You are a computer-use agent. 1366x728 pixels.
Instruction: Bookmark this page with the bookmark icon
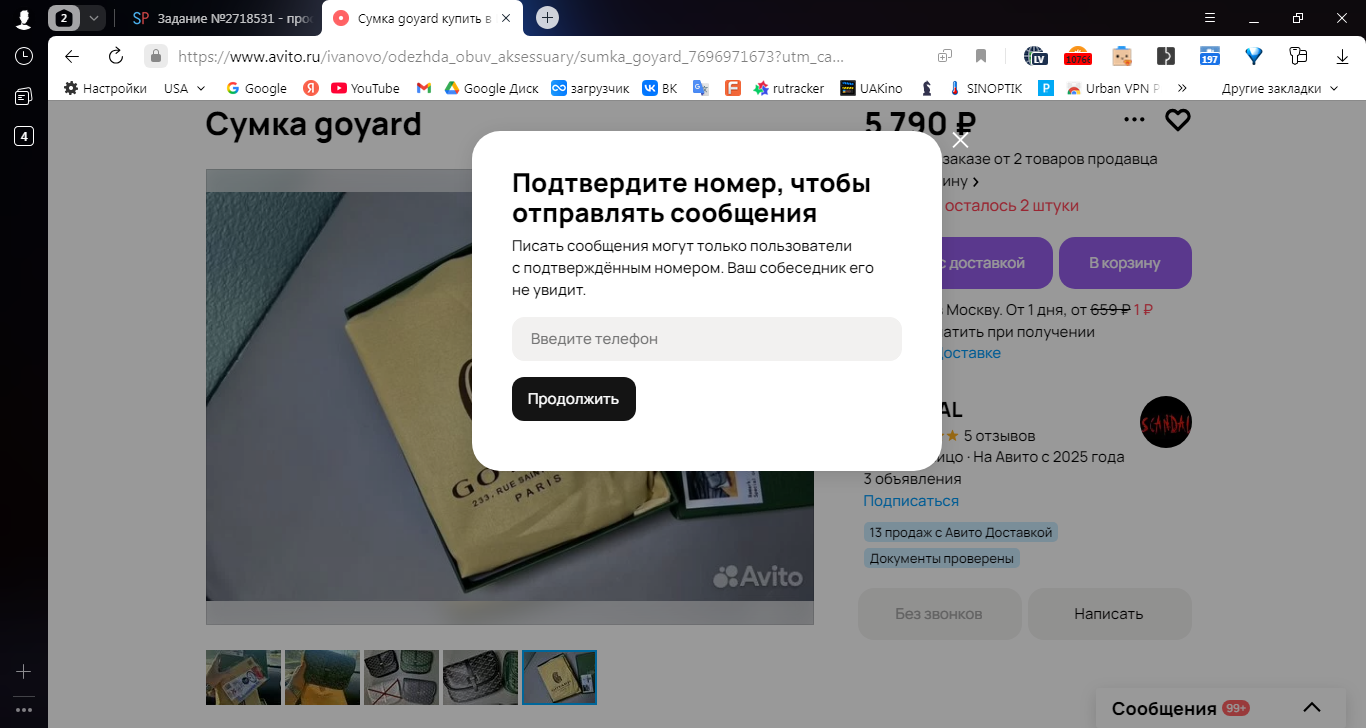[x=981, y=56]
